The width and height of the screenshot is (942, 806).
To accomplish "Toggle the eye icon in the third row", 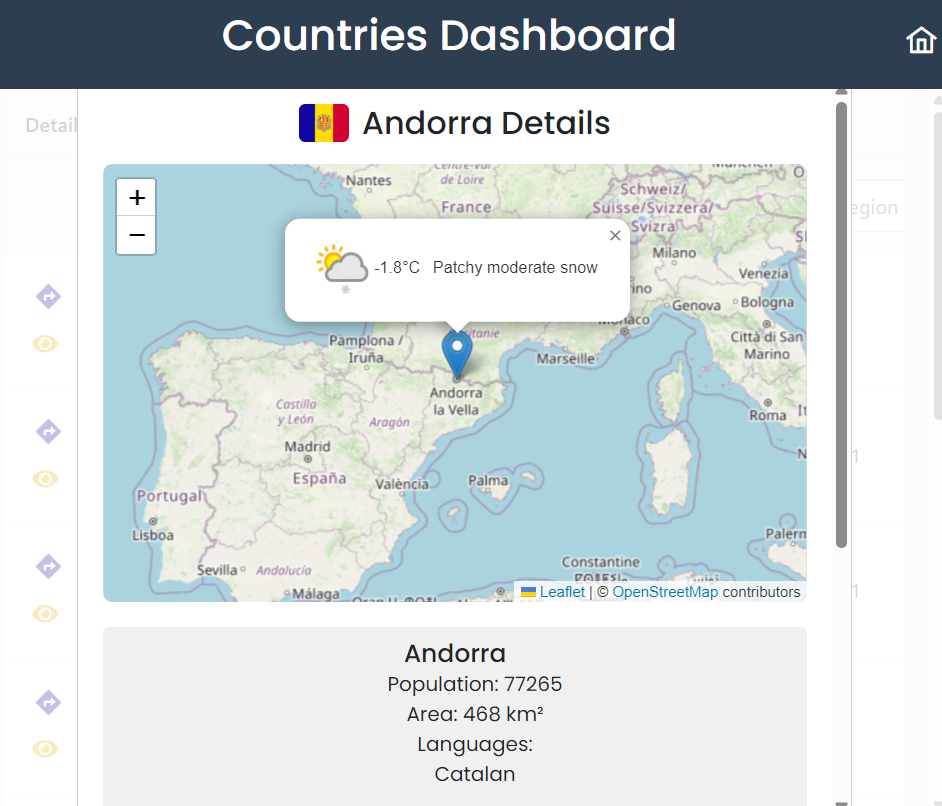I will click(45, 613).
